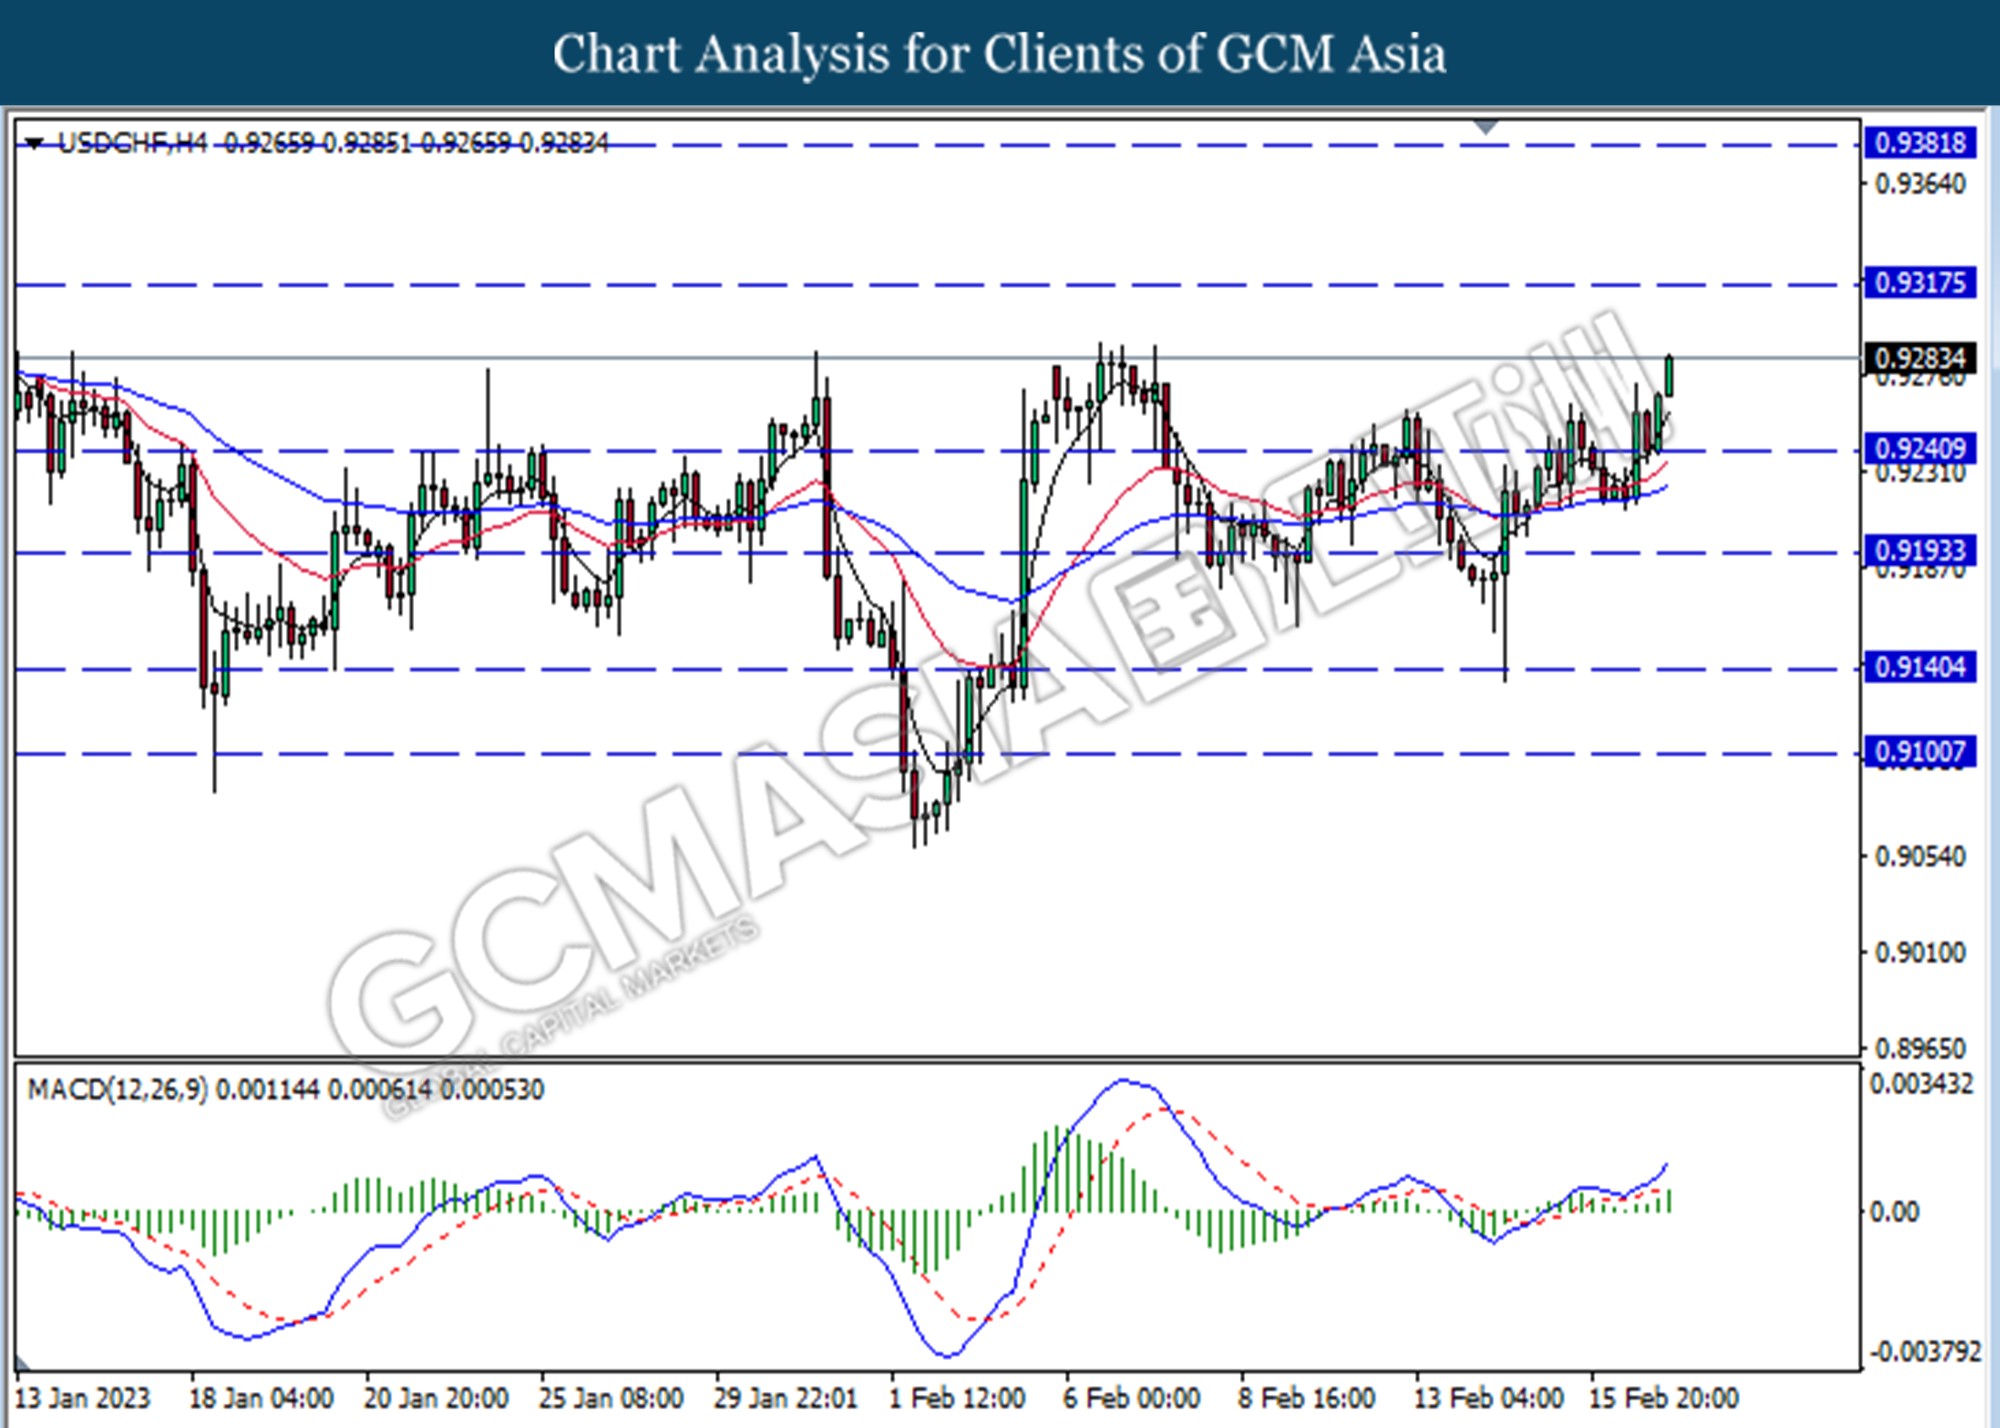Image resolution: width=2000 pixels, height=1428 pixels.
Task: Select the 0.93175 price level label
Action: point(1919,283)
